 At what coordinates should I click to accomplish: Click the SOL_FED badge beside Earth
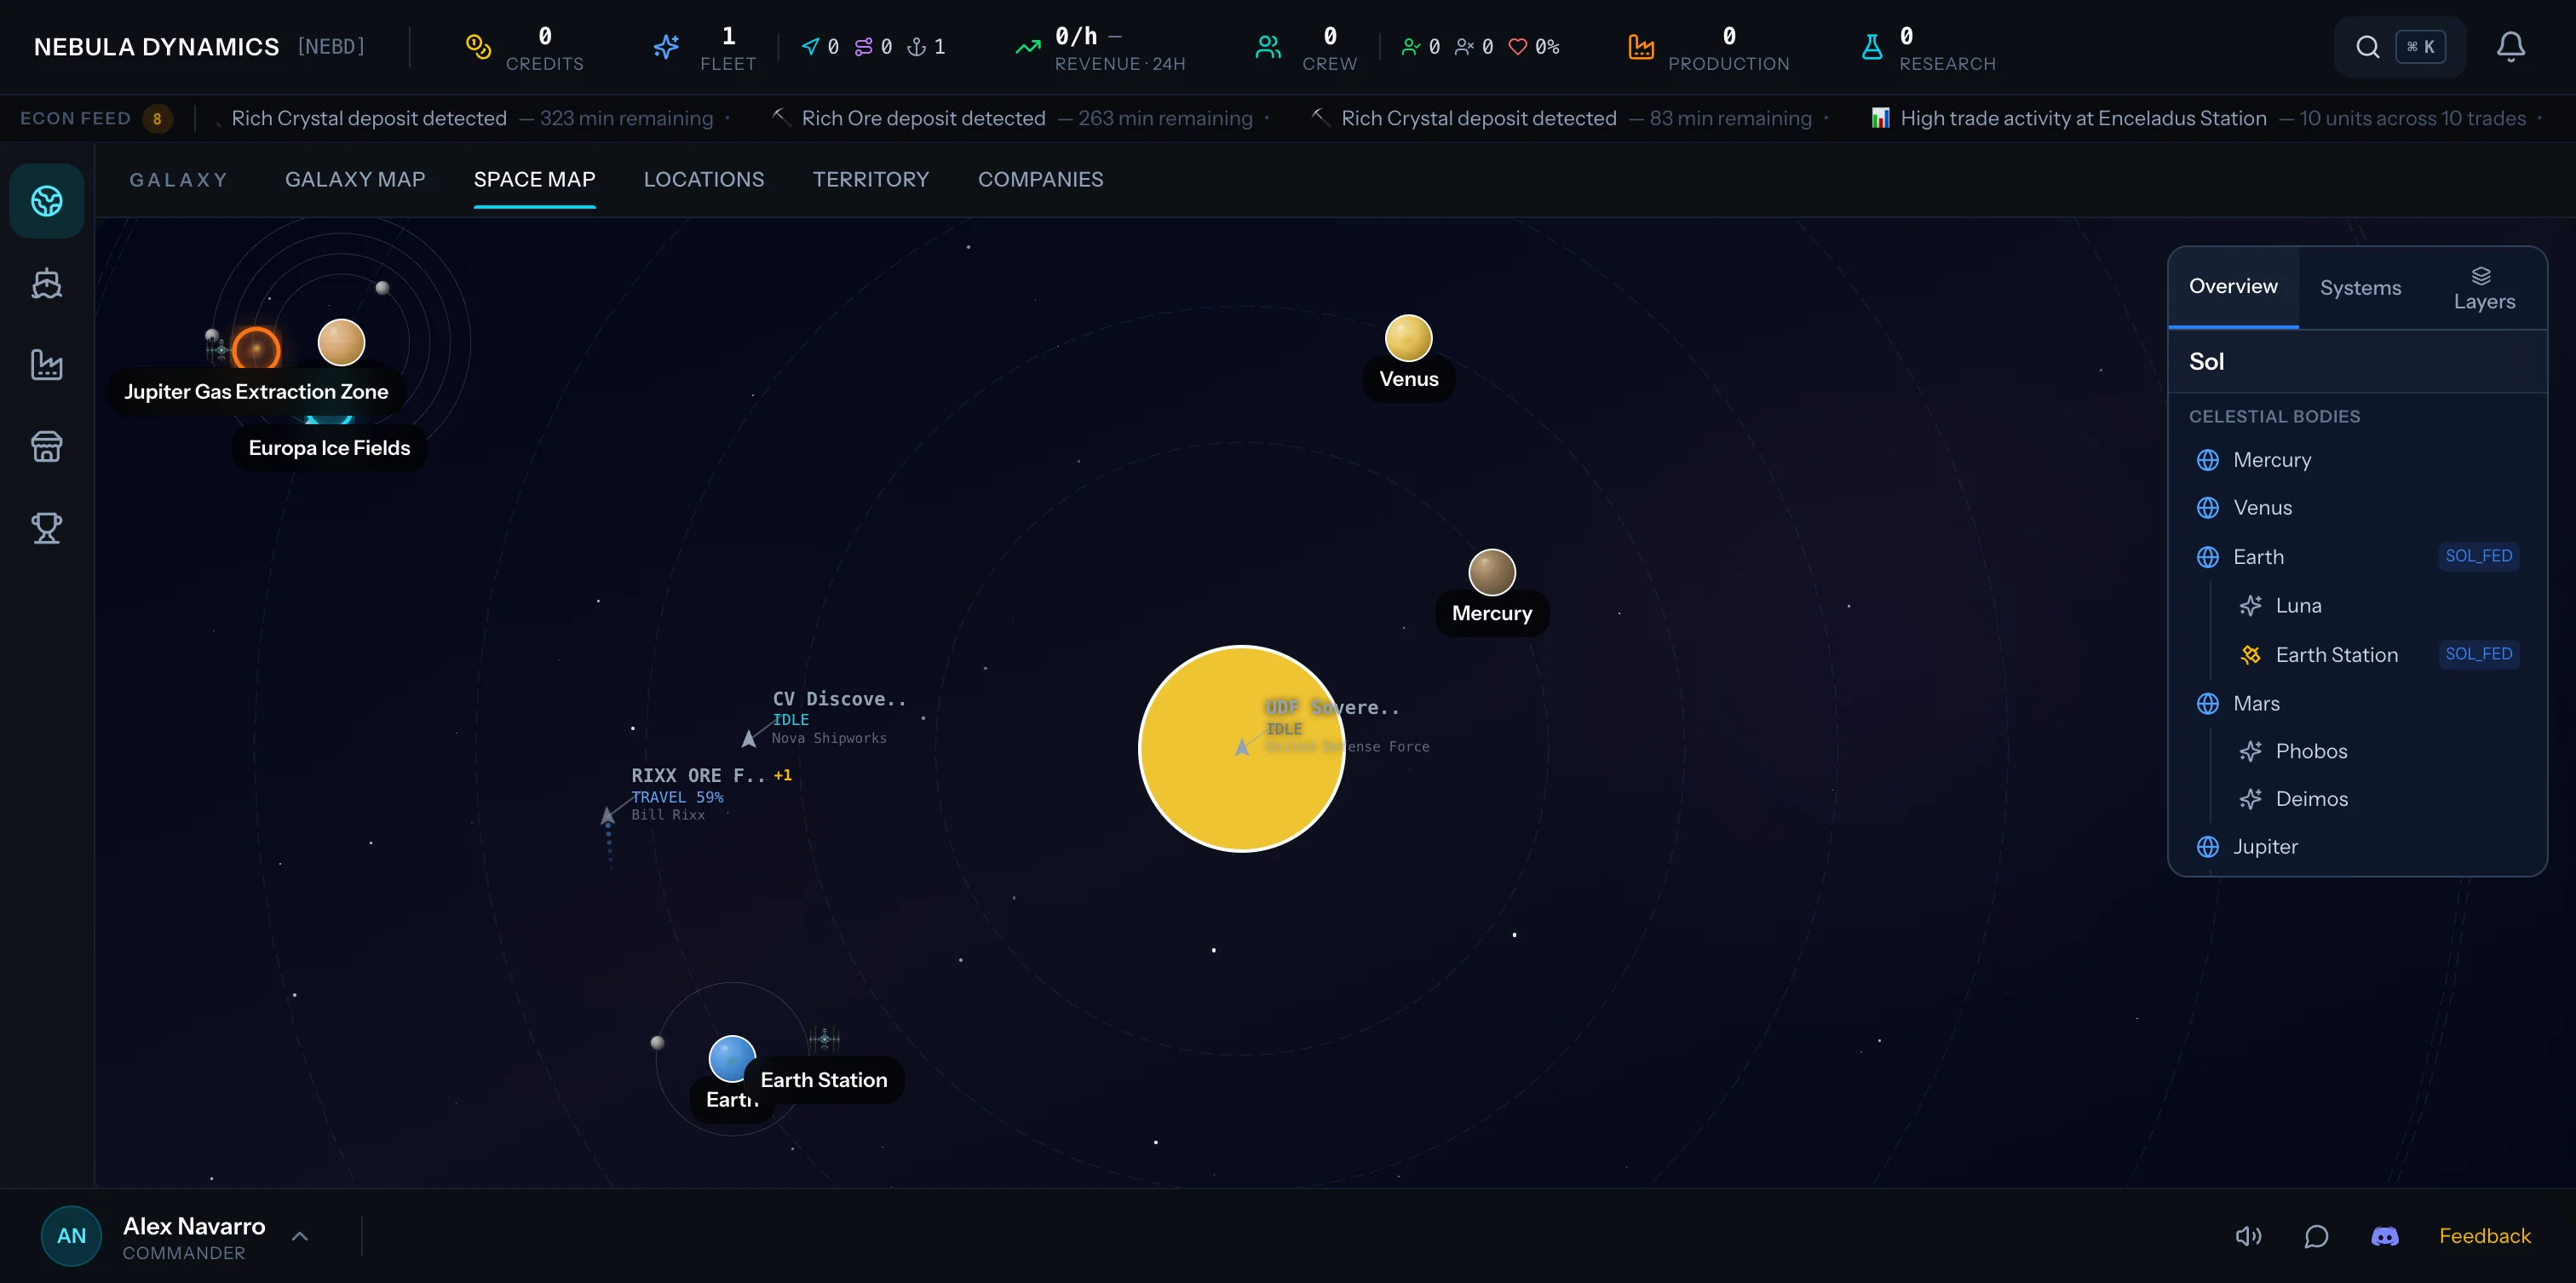(2478, 556)
